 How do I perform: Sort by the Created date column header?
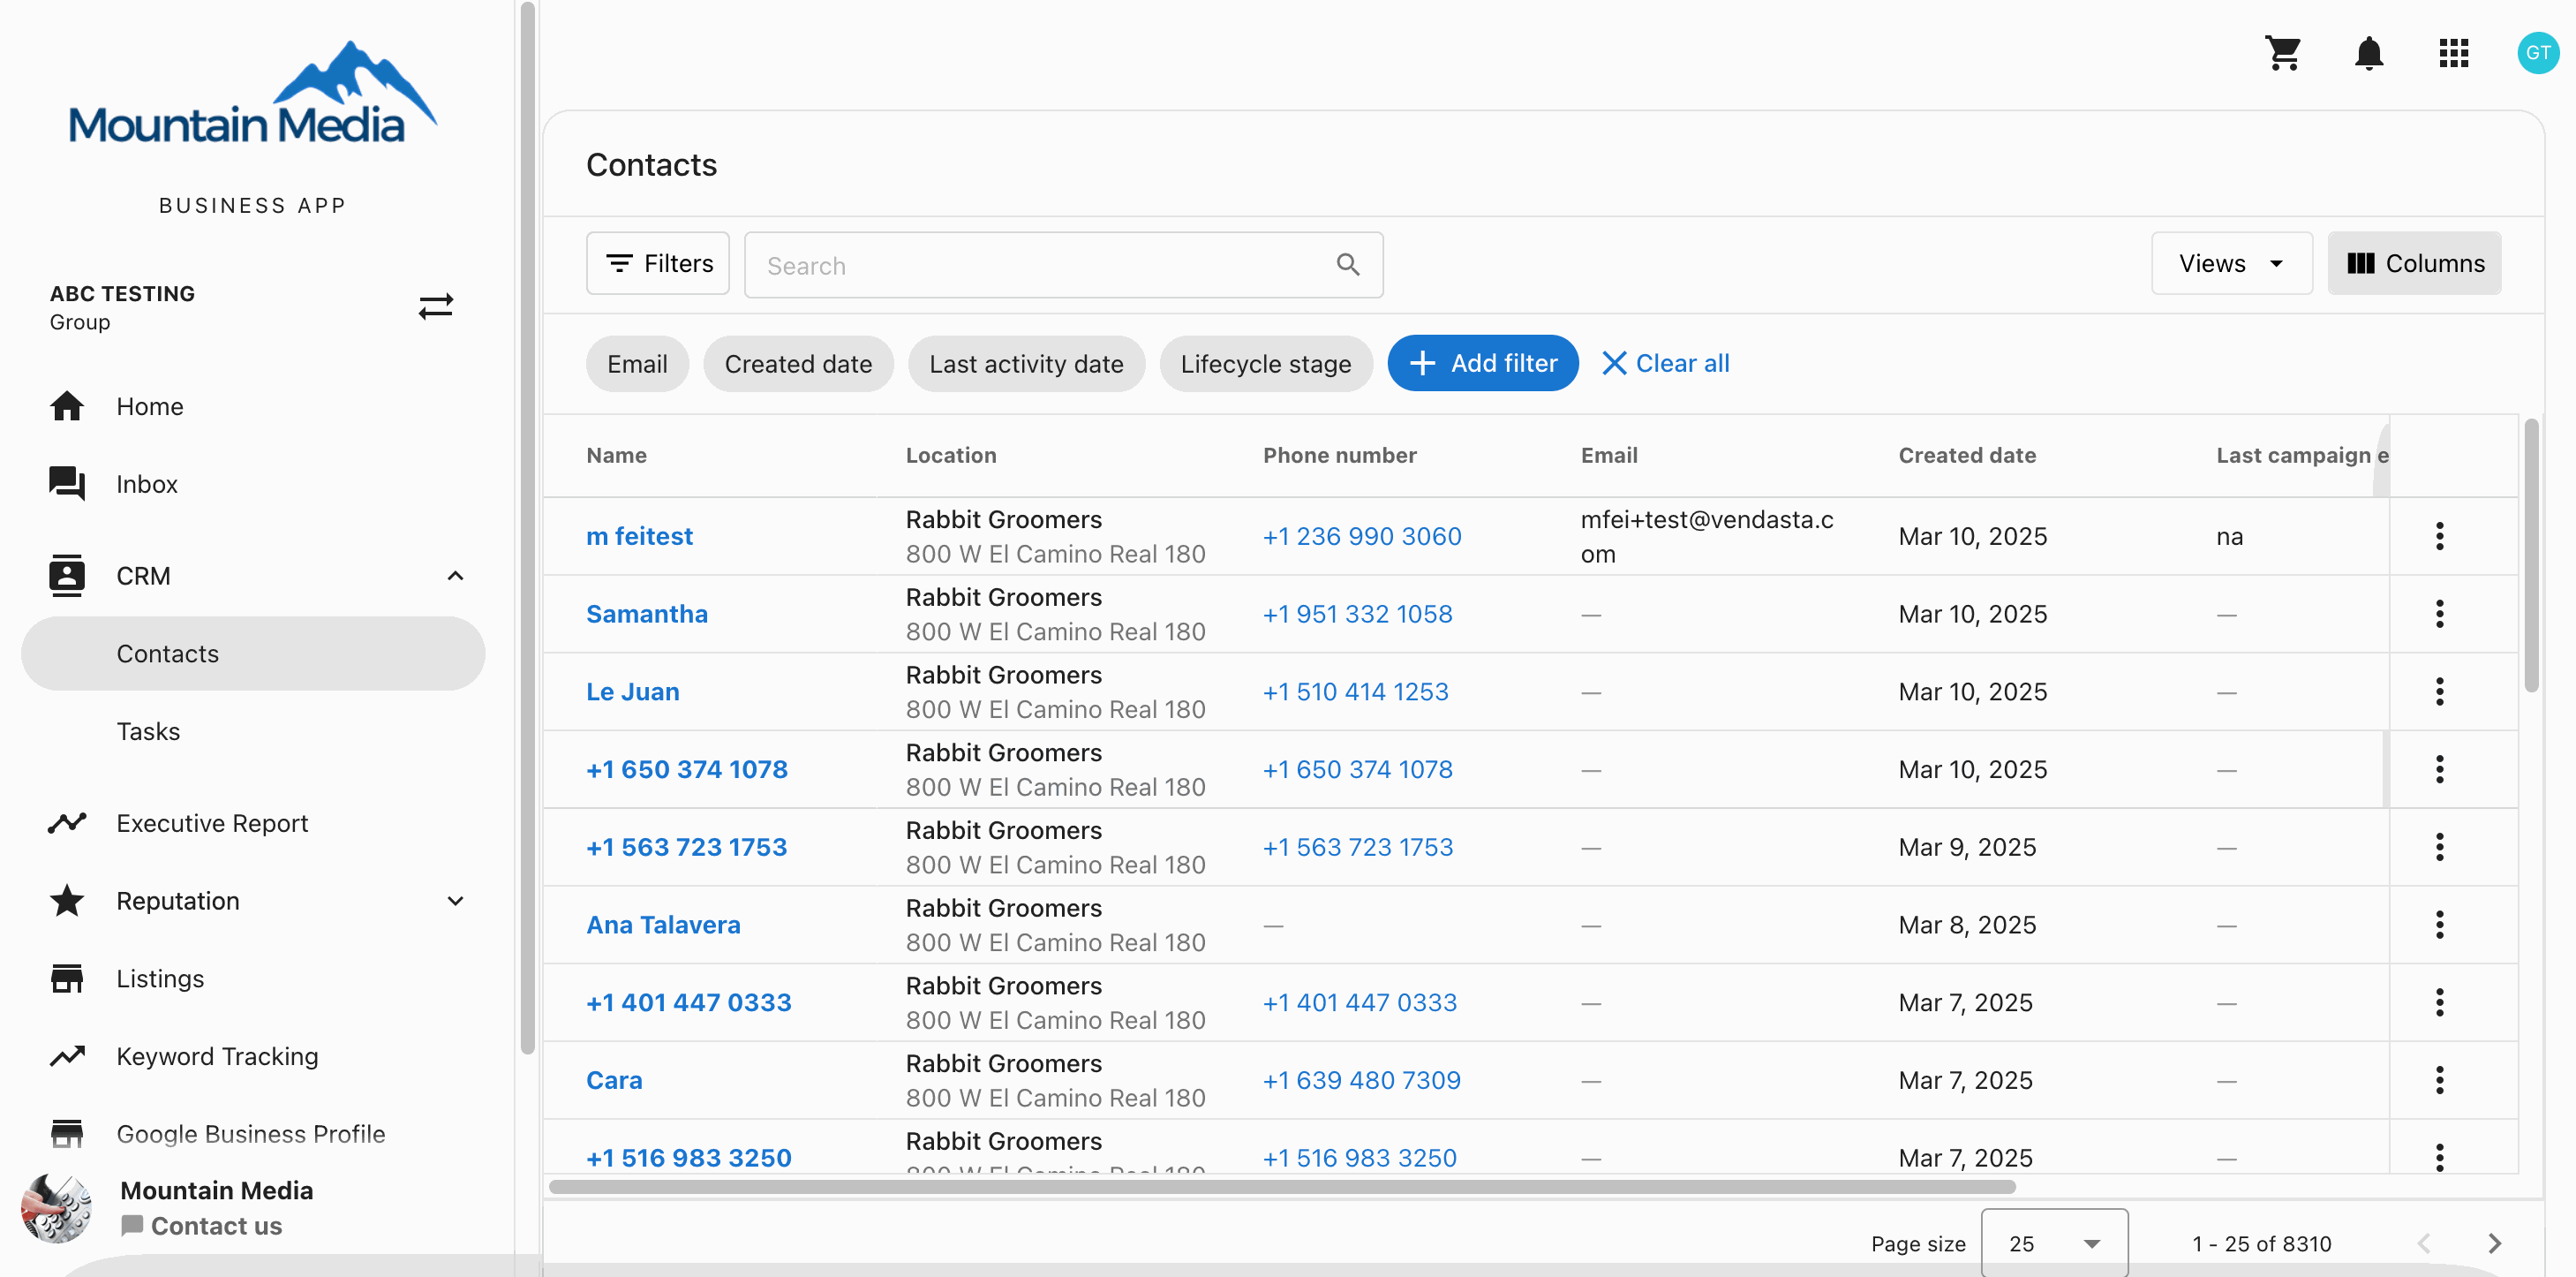click(x=1966, y=456)
